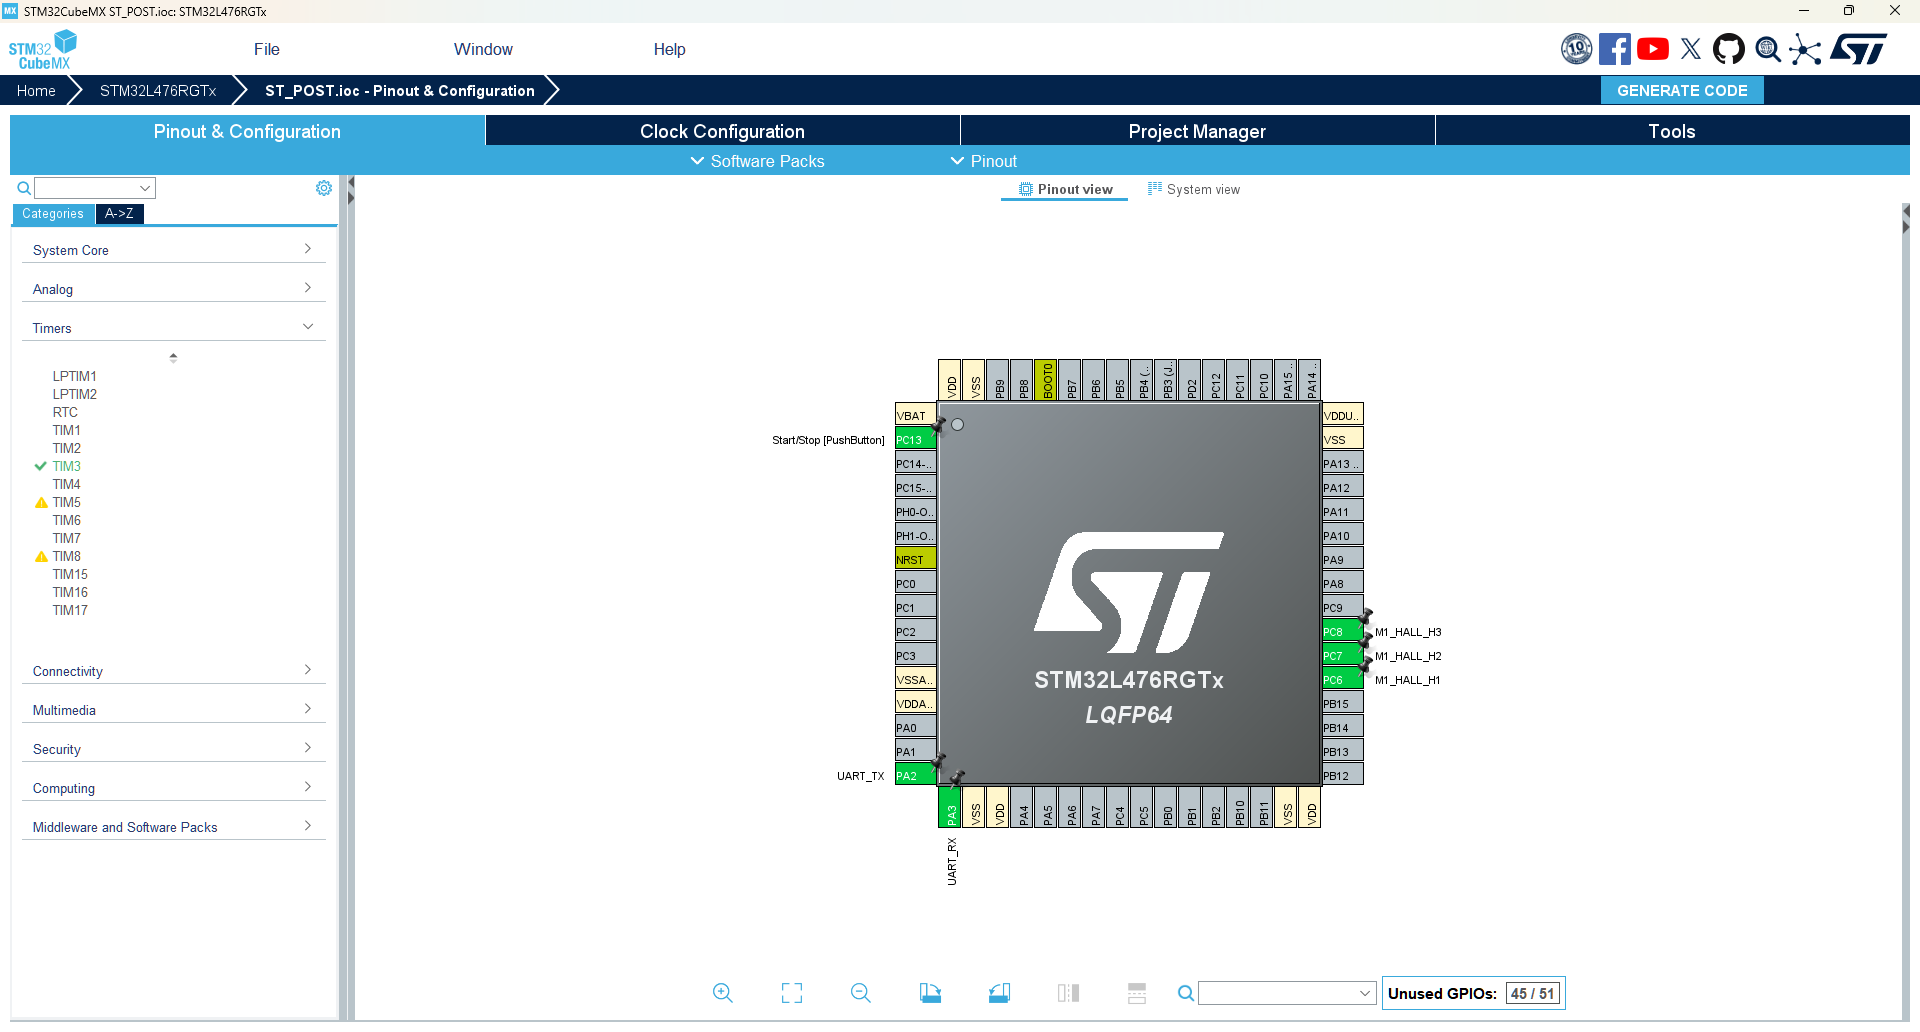This screenshot has width=1920, height=1032.
Task: Select the enabled TIM3 peripheral
Action: [x=67, y=466]
